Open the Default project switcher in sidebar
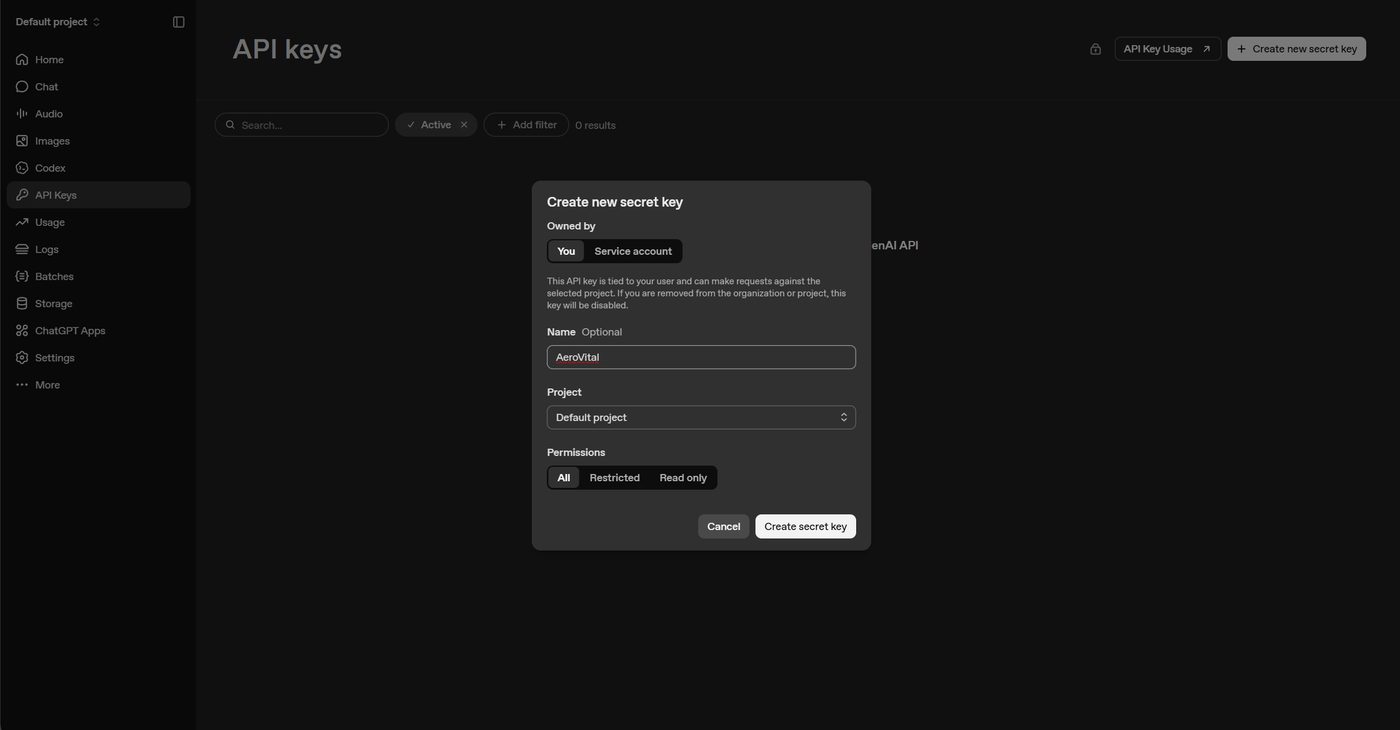Screen dimensions: 1400x730 (58, 22)
